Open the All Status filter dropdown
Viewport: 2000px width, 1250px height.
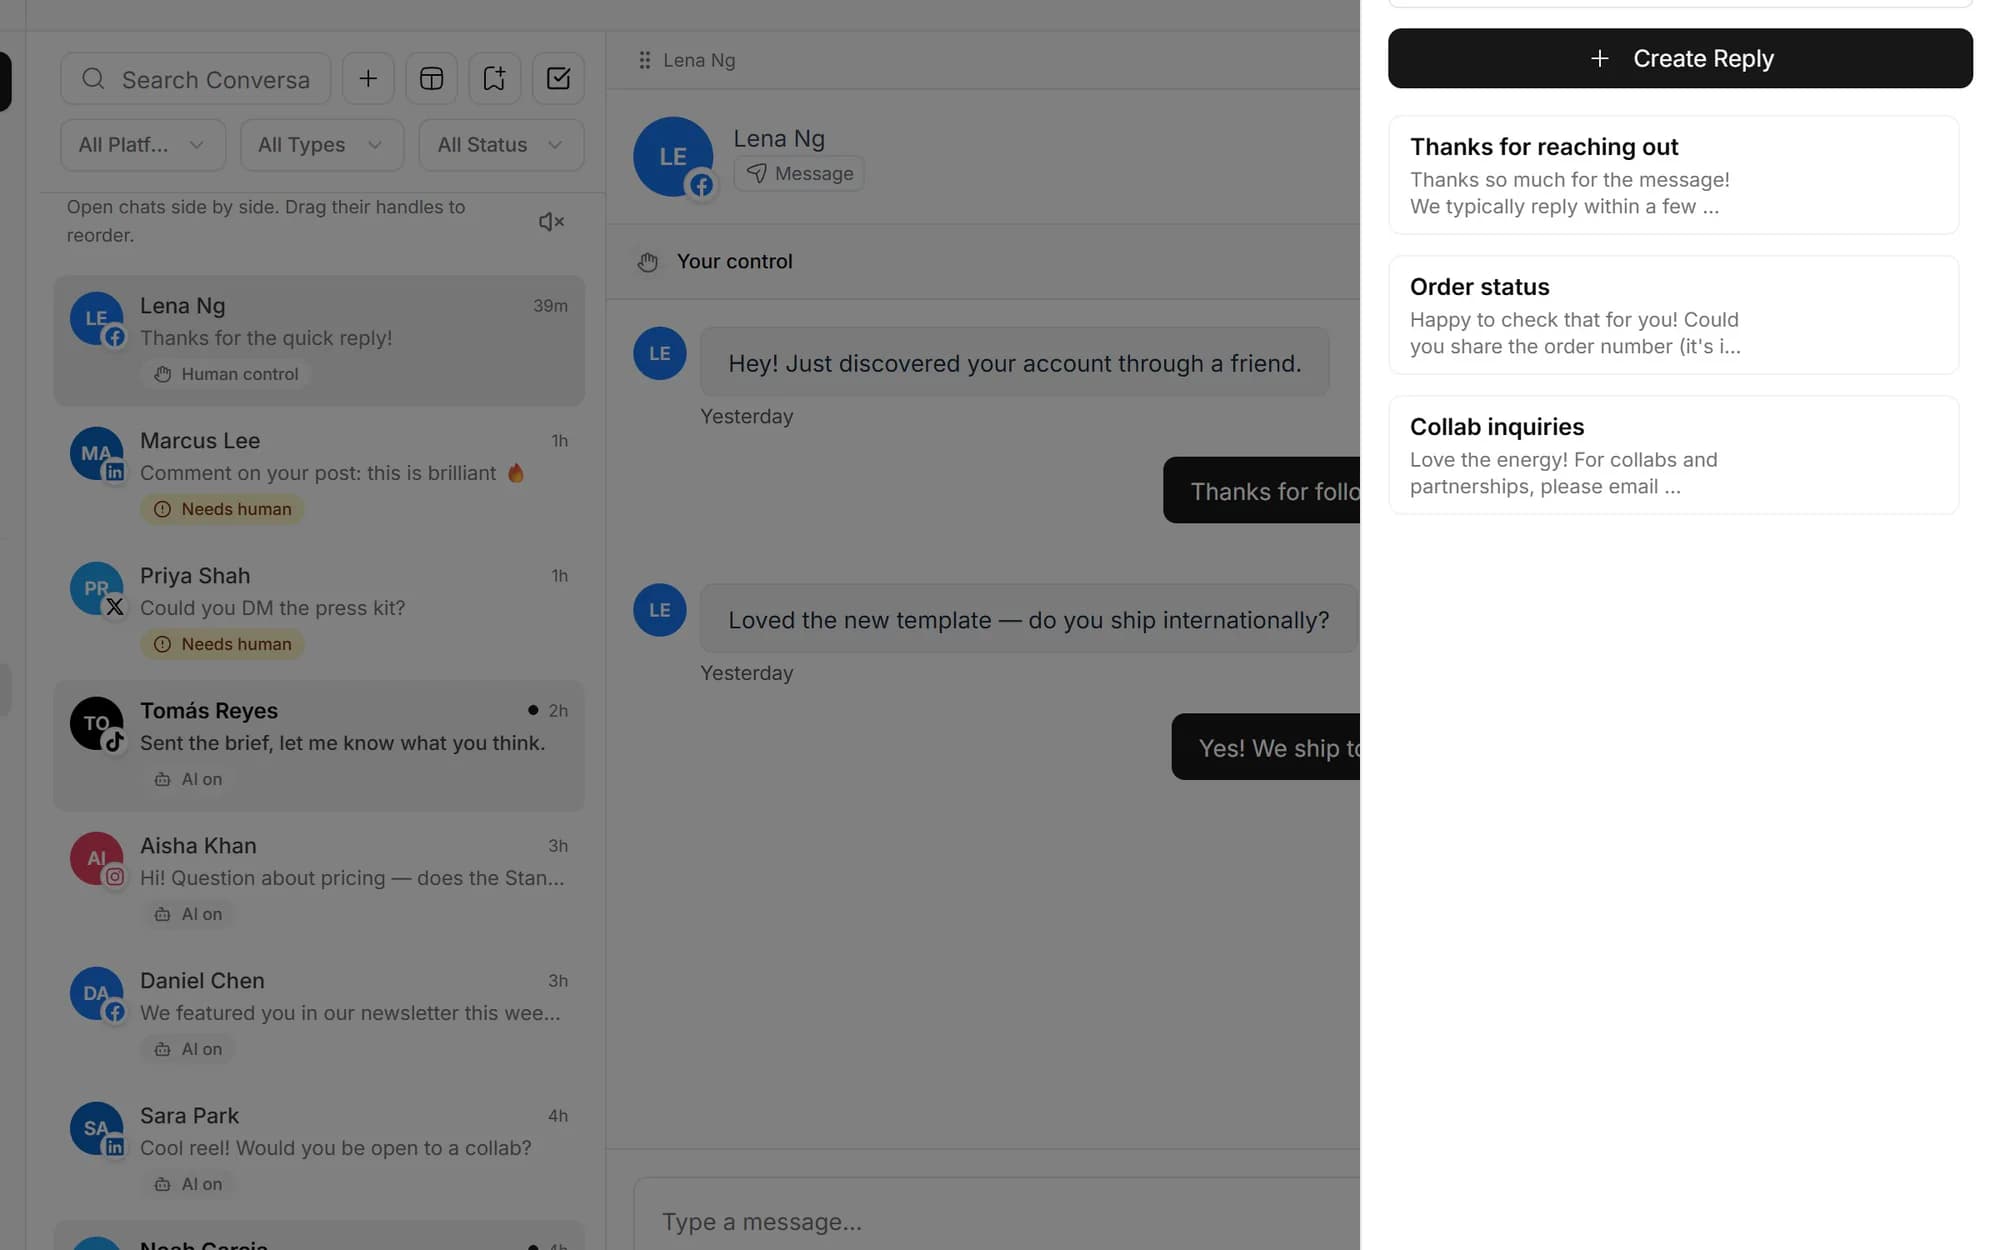[501, 145]
